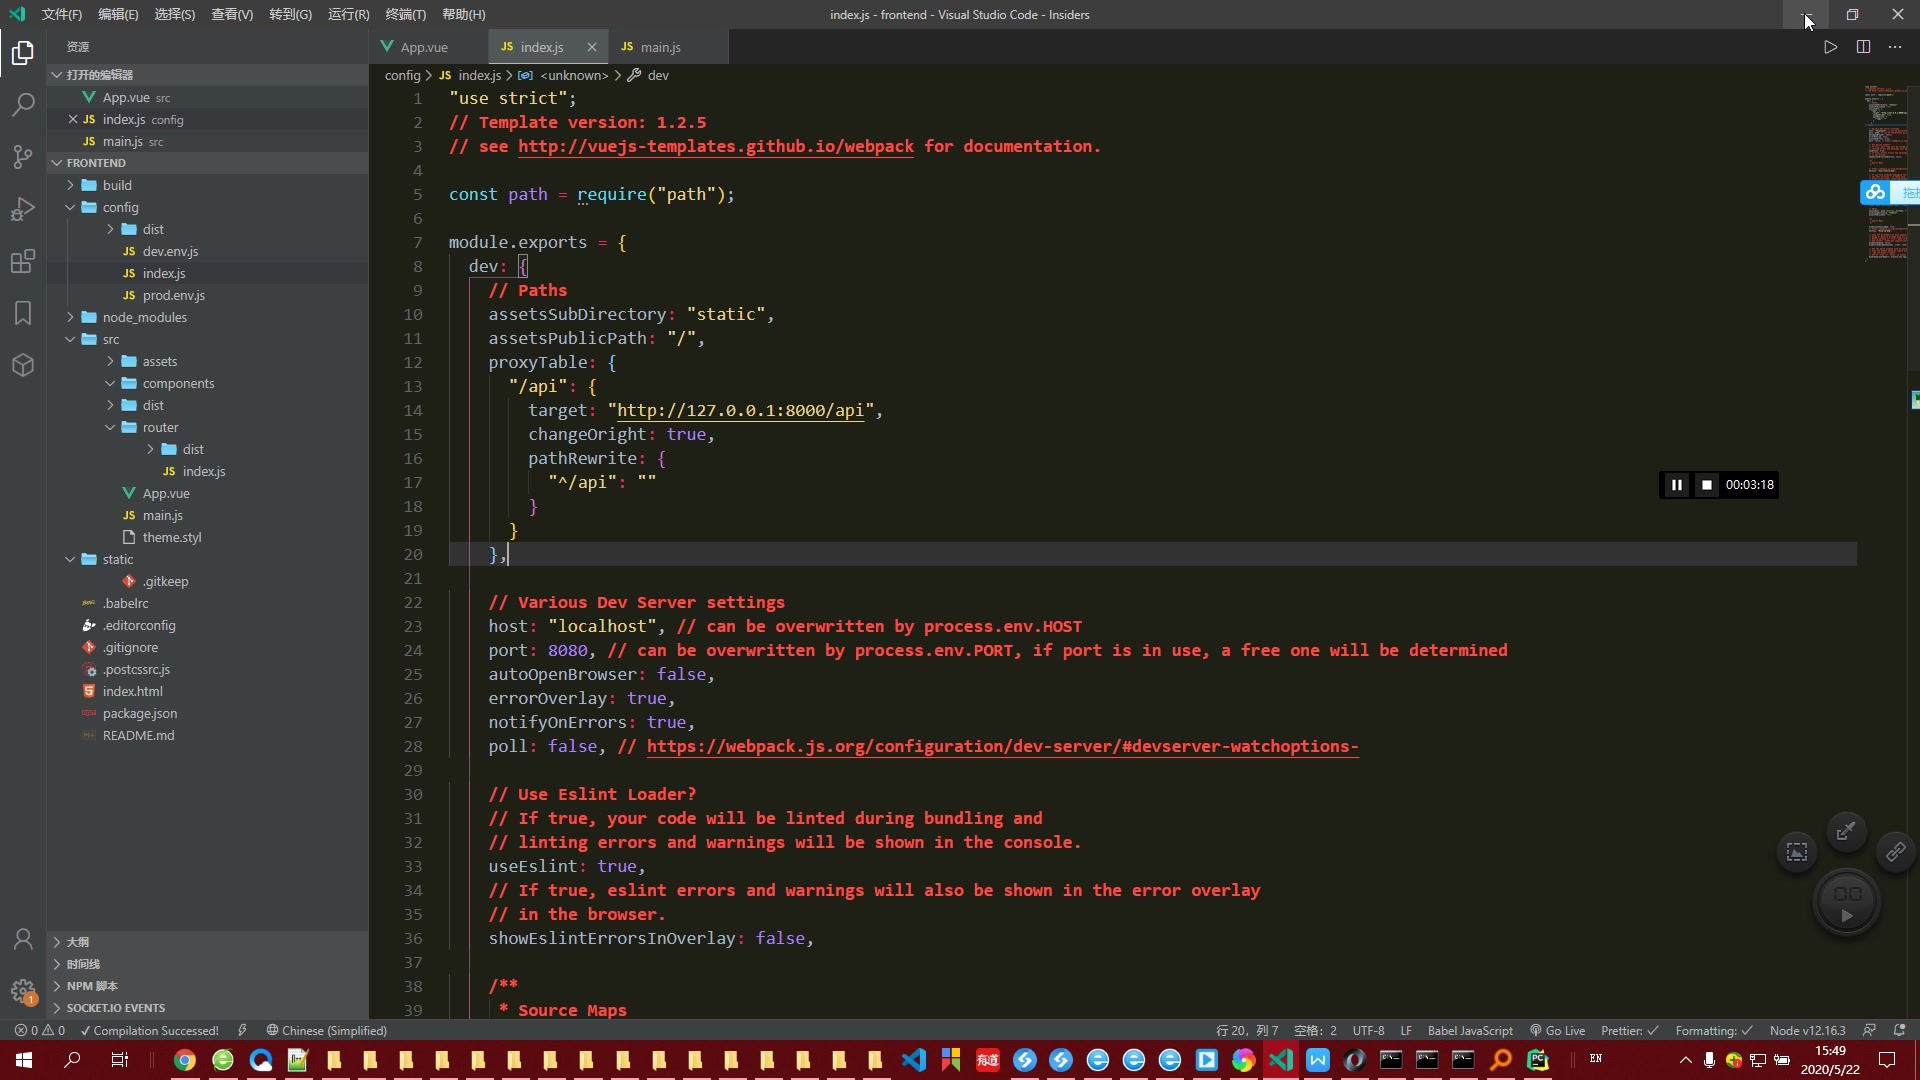
Task: Click the code minimap overview
Action: tap(1885, 173)
